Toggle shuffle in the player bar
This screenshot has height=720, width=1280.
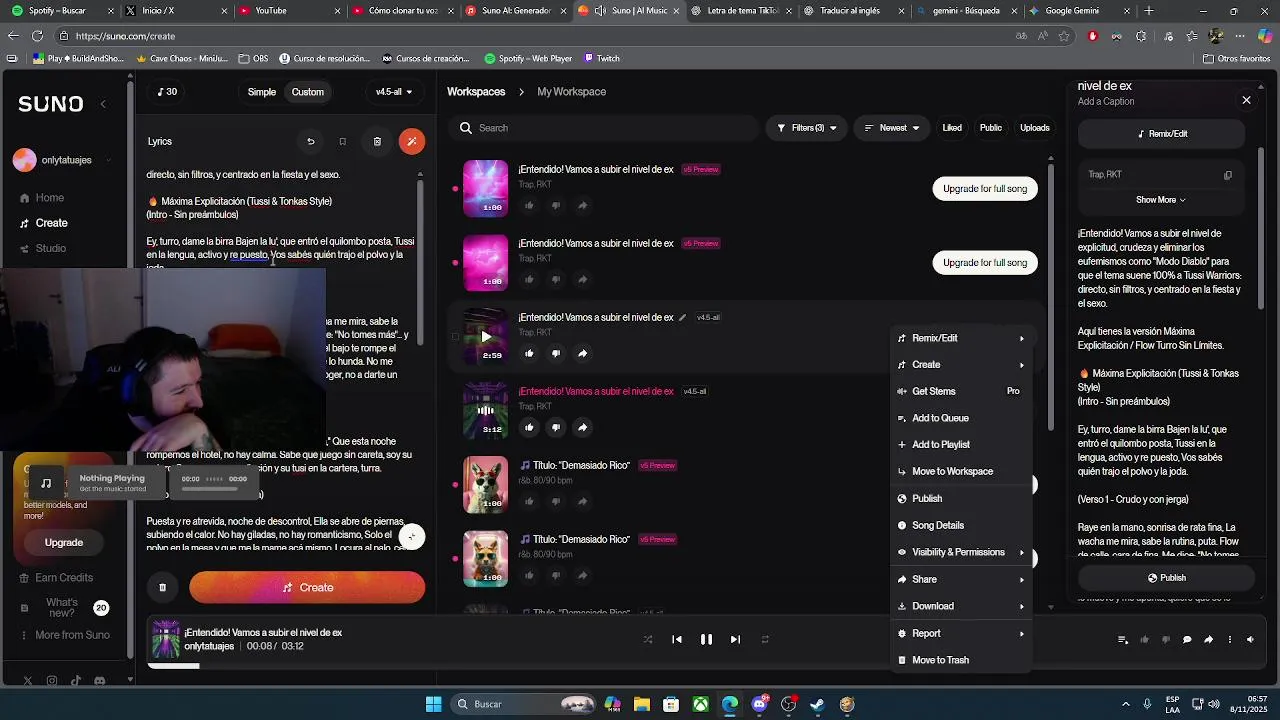(x=648, y=640)
